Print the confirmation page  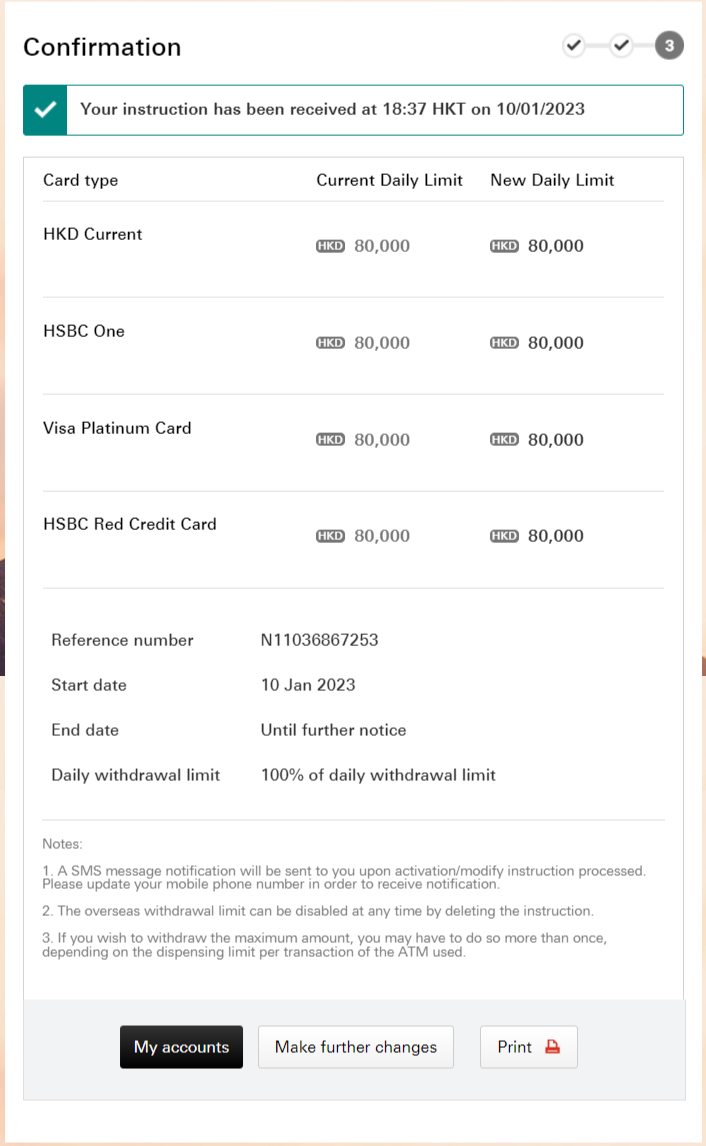(528, 1046)
